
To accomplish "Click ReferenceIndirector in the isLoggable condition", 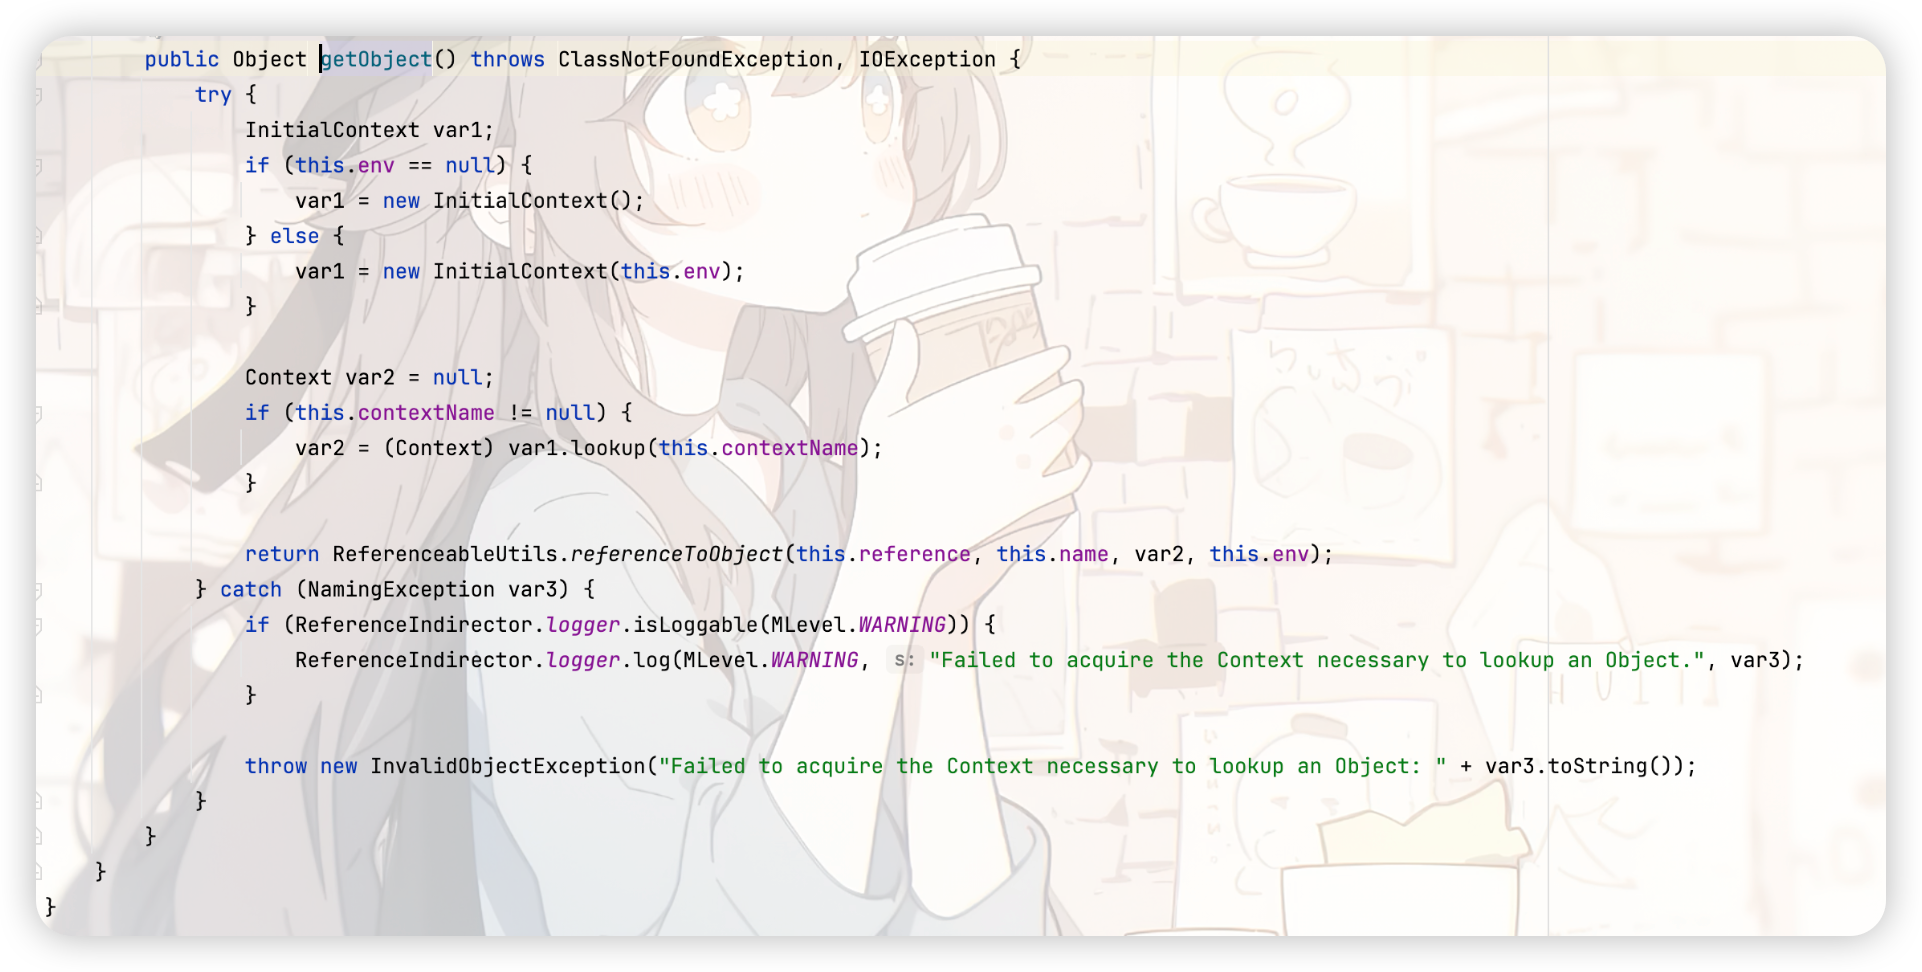I will [x=414, y=625].
